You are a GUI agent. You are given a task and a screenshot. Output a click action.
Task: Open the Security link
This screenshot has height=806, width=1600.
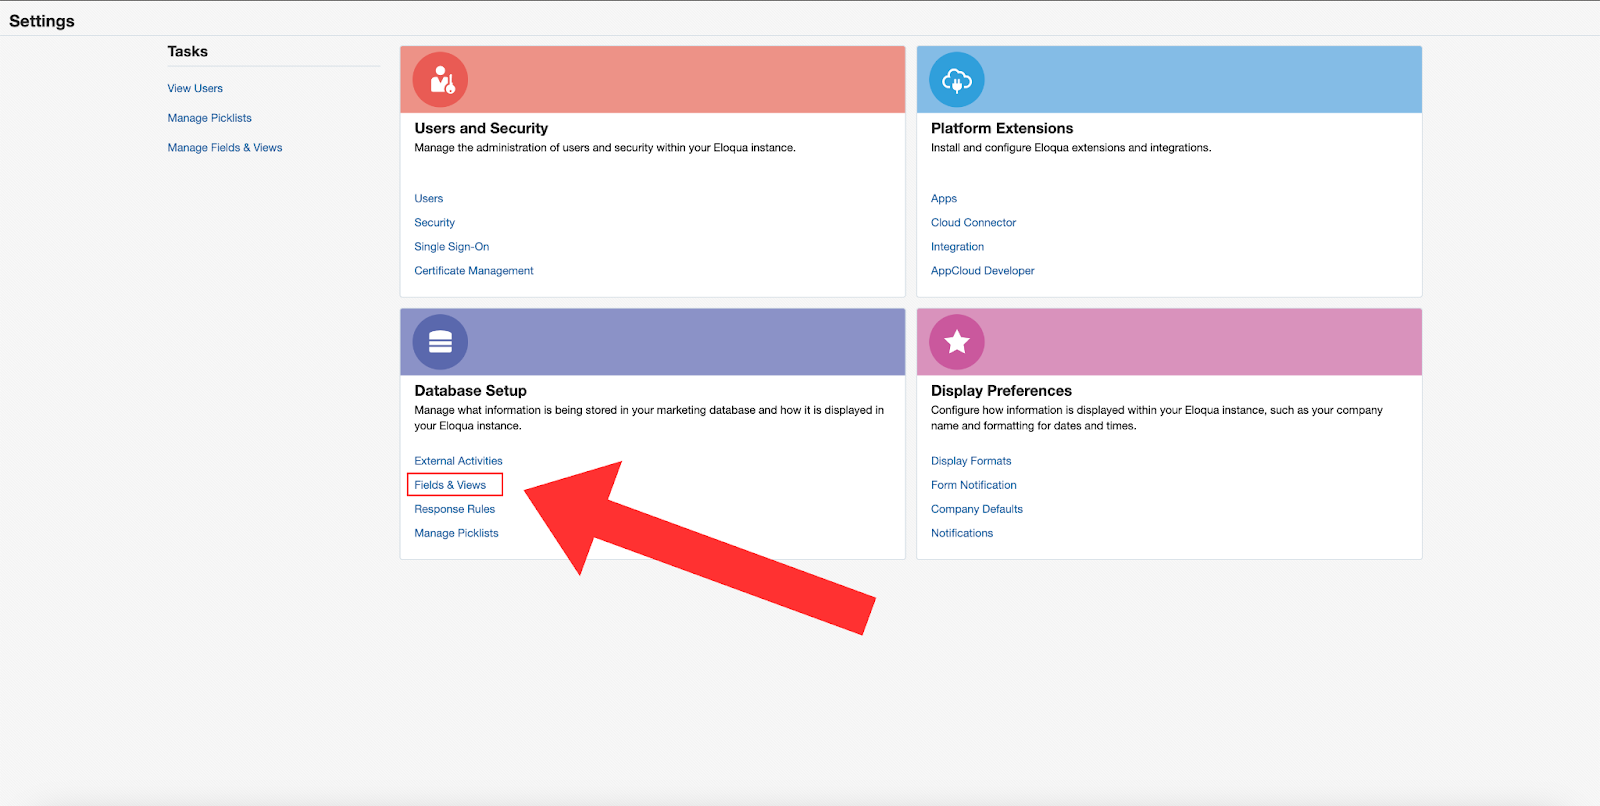434,223
